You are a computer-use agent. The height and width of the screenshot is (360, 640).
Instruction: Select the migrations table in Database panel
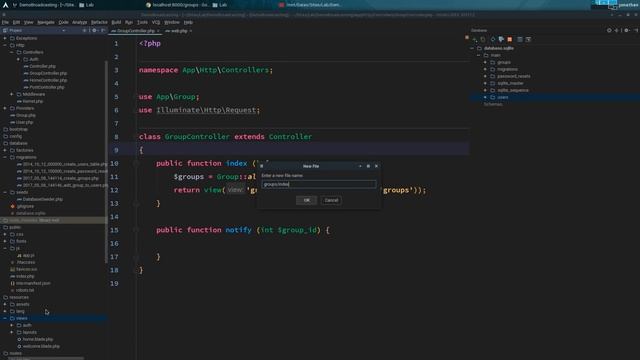click(x=507, y=69)
